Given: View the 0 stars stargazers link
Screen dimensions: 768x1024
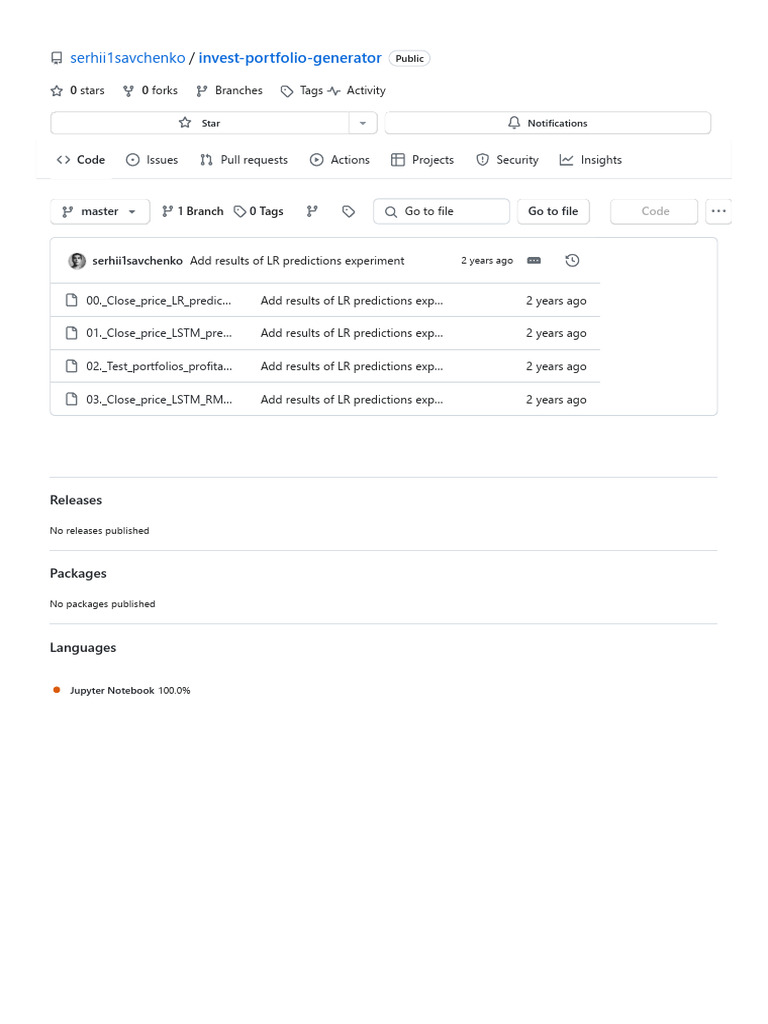Looking at the screenshot, I should pyautogui.click(x=78, y=91).
